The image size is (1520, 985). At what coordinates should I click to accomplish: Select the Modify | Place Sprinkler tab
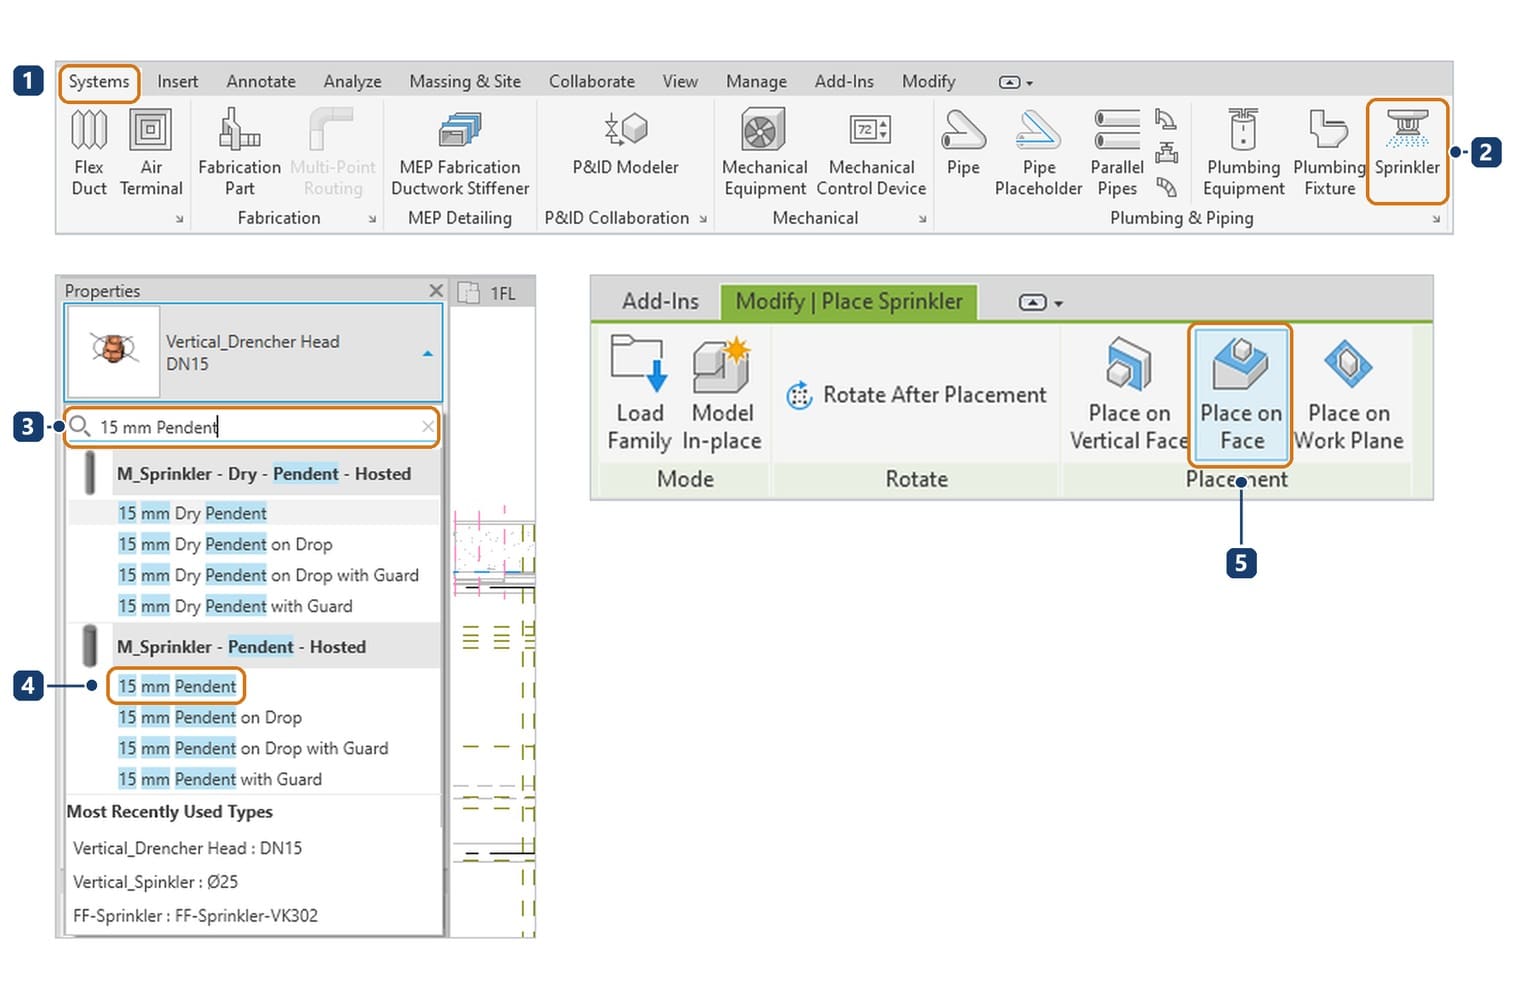pos(849,301)
